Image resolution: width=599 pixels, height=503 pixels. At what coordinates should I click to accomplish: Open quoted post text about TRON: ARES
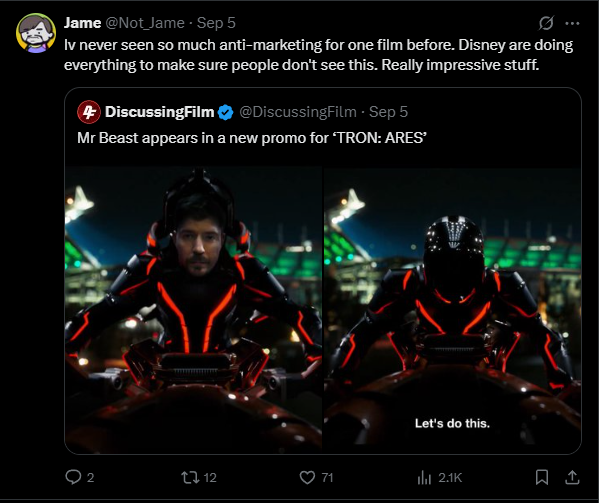252,138
